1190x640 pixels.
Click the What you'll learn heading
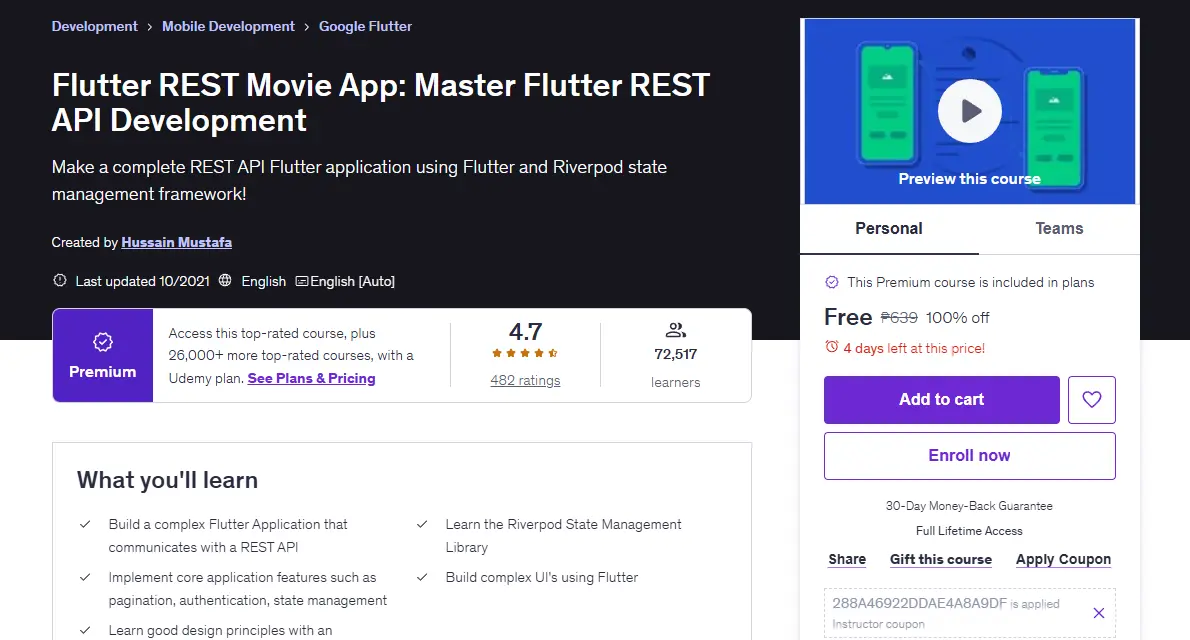pos(168,480)
